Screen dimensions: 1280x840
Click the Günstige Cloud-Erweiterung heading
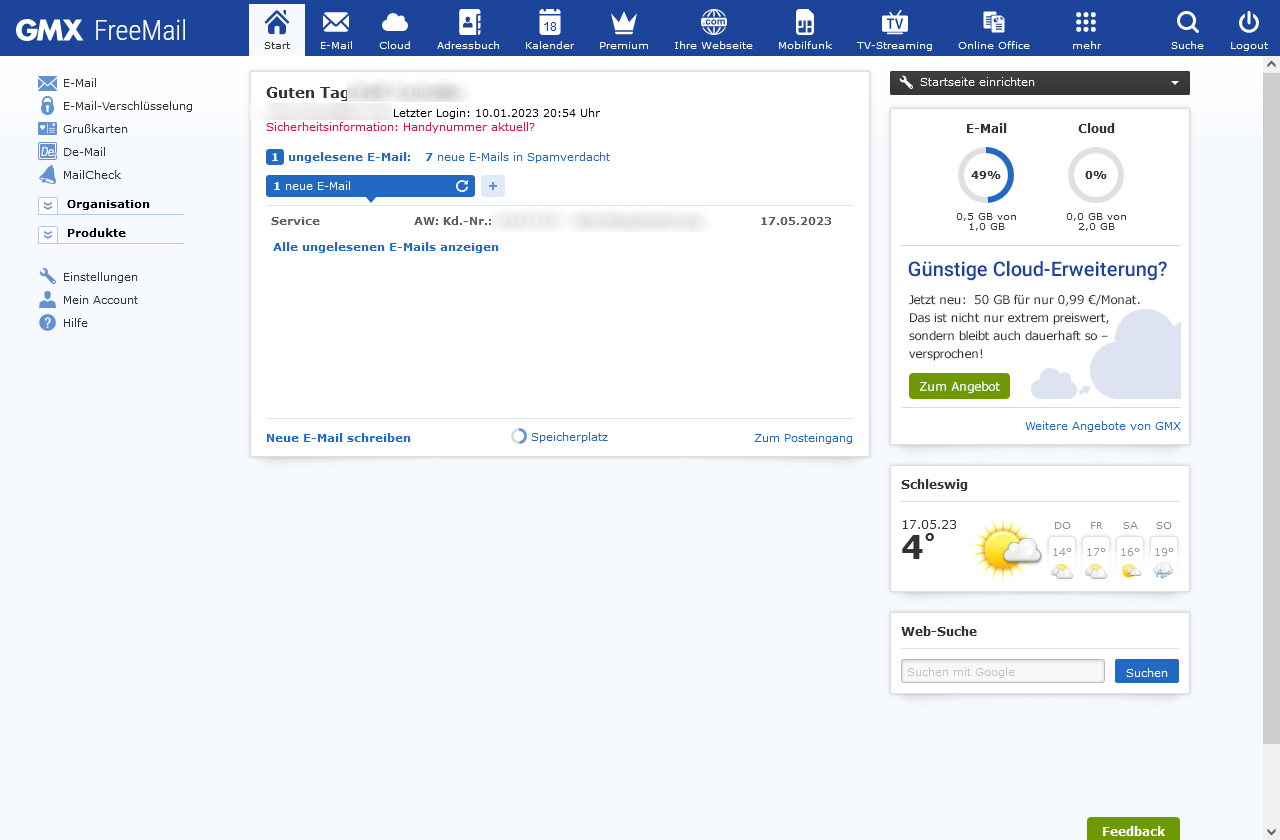coord(1038,269)
